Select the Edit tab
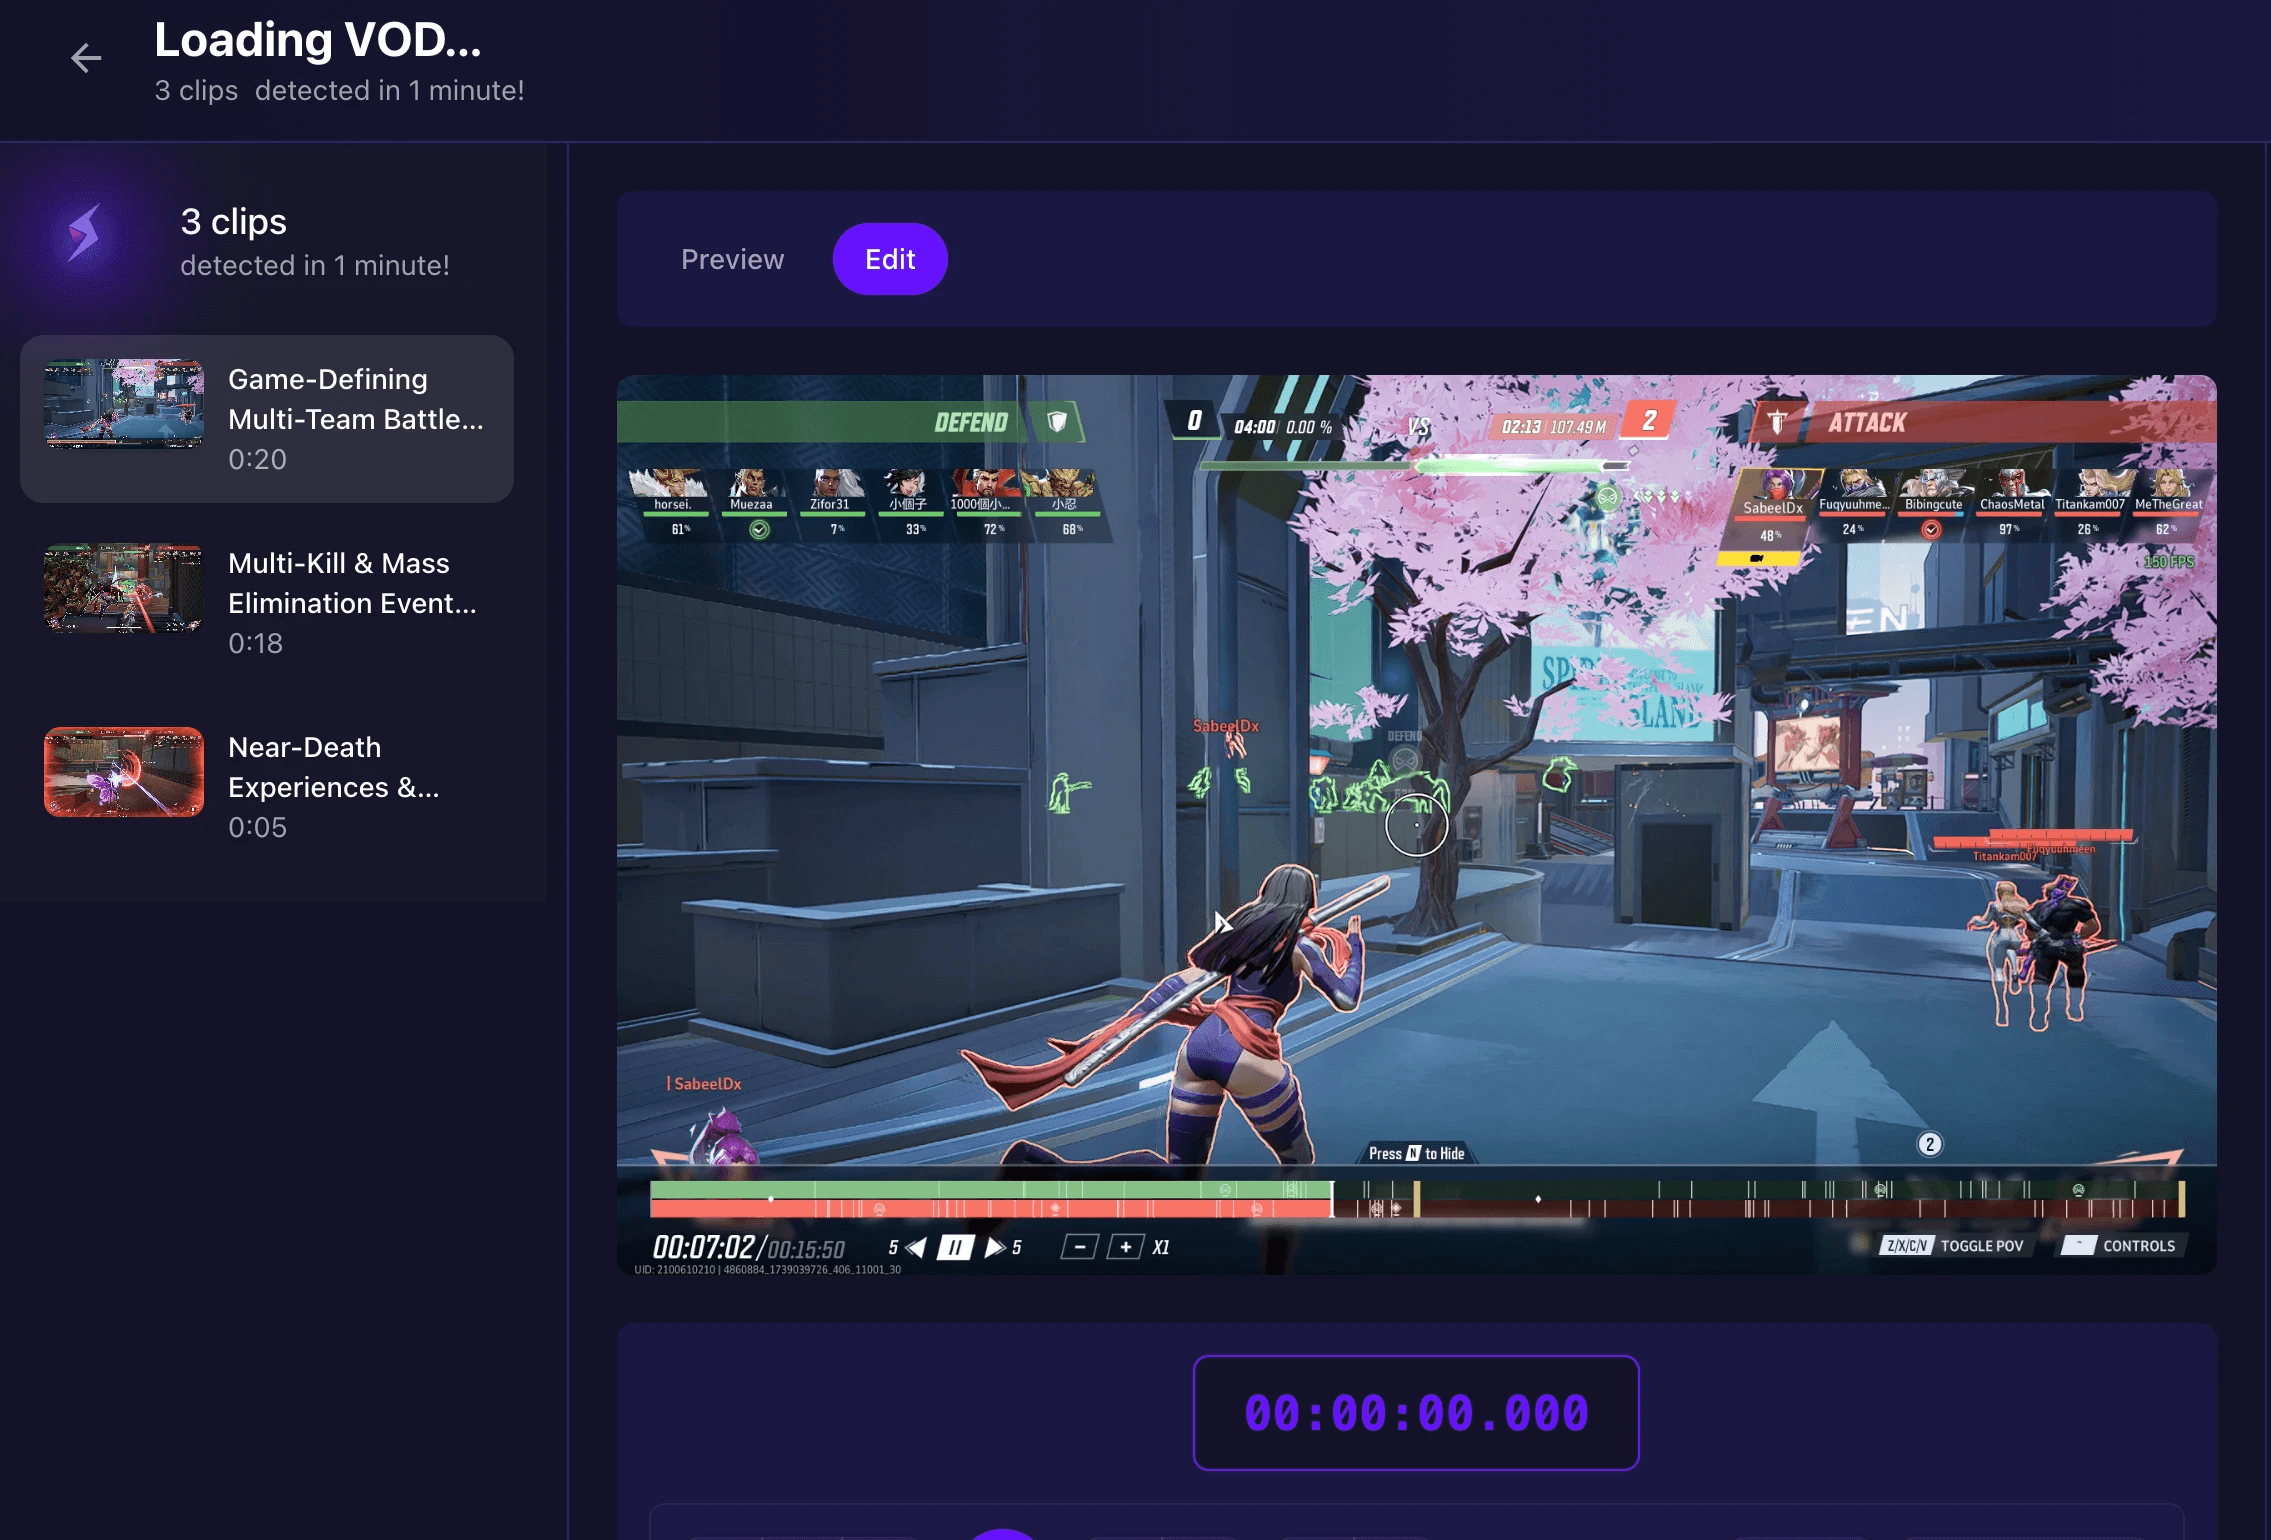Image resolution: width=2271 pixels, height=1540 pixels. [890, 259]
